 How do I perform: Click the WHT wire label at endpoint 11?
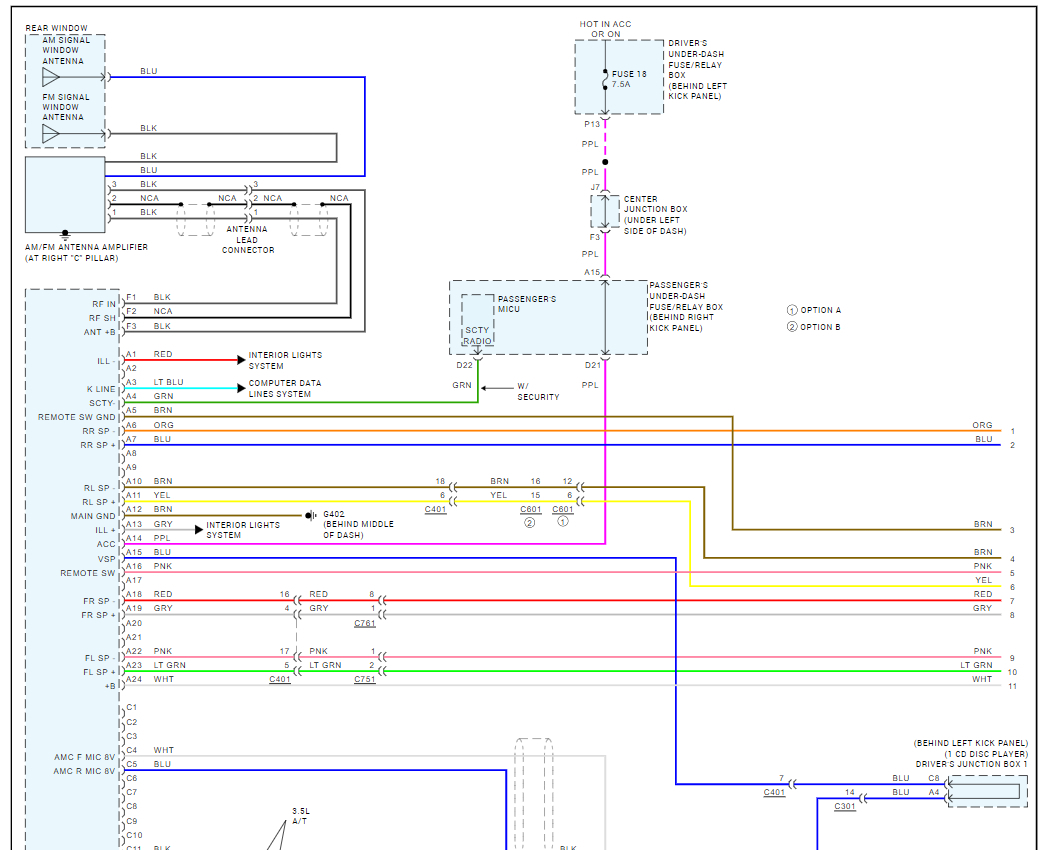982,680
